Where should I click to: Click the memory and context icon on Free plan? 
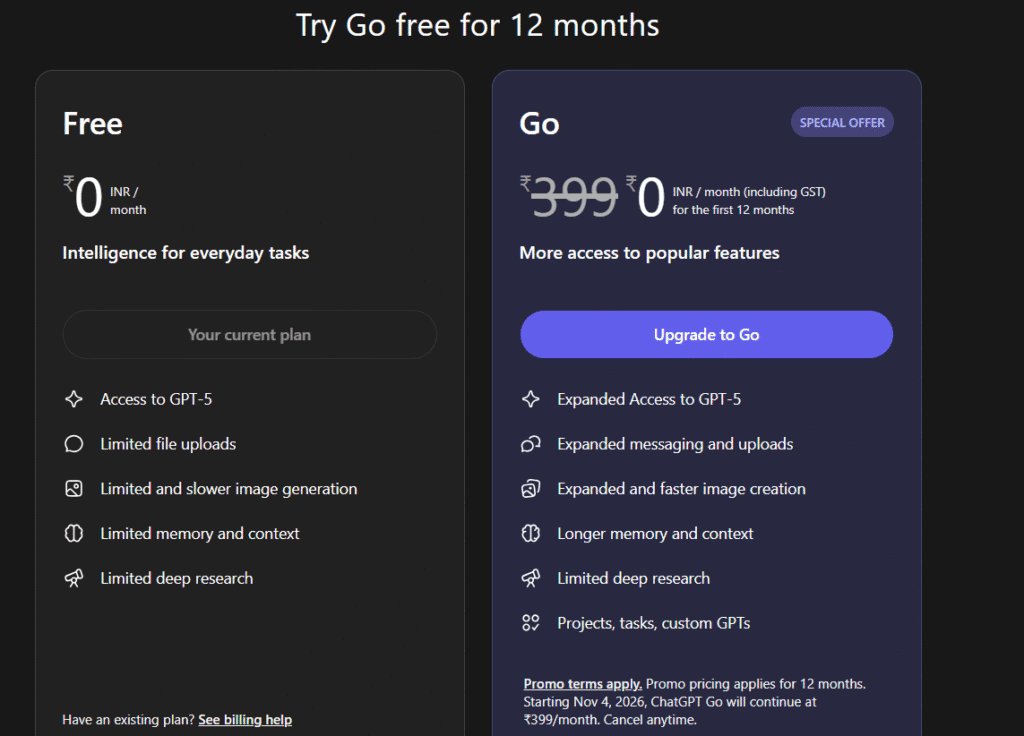[74, 533]
